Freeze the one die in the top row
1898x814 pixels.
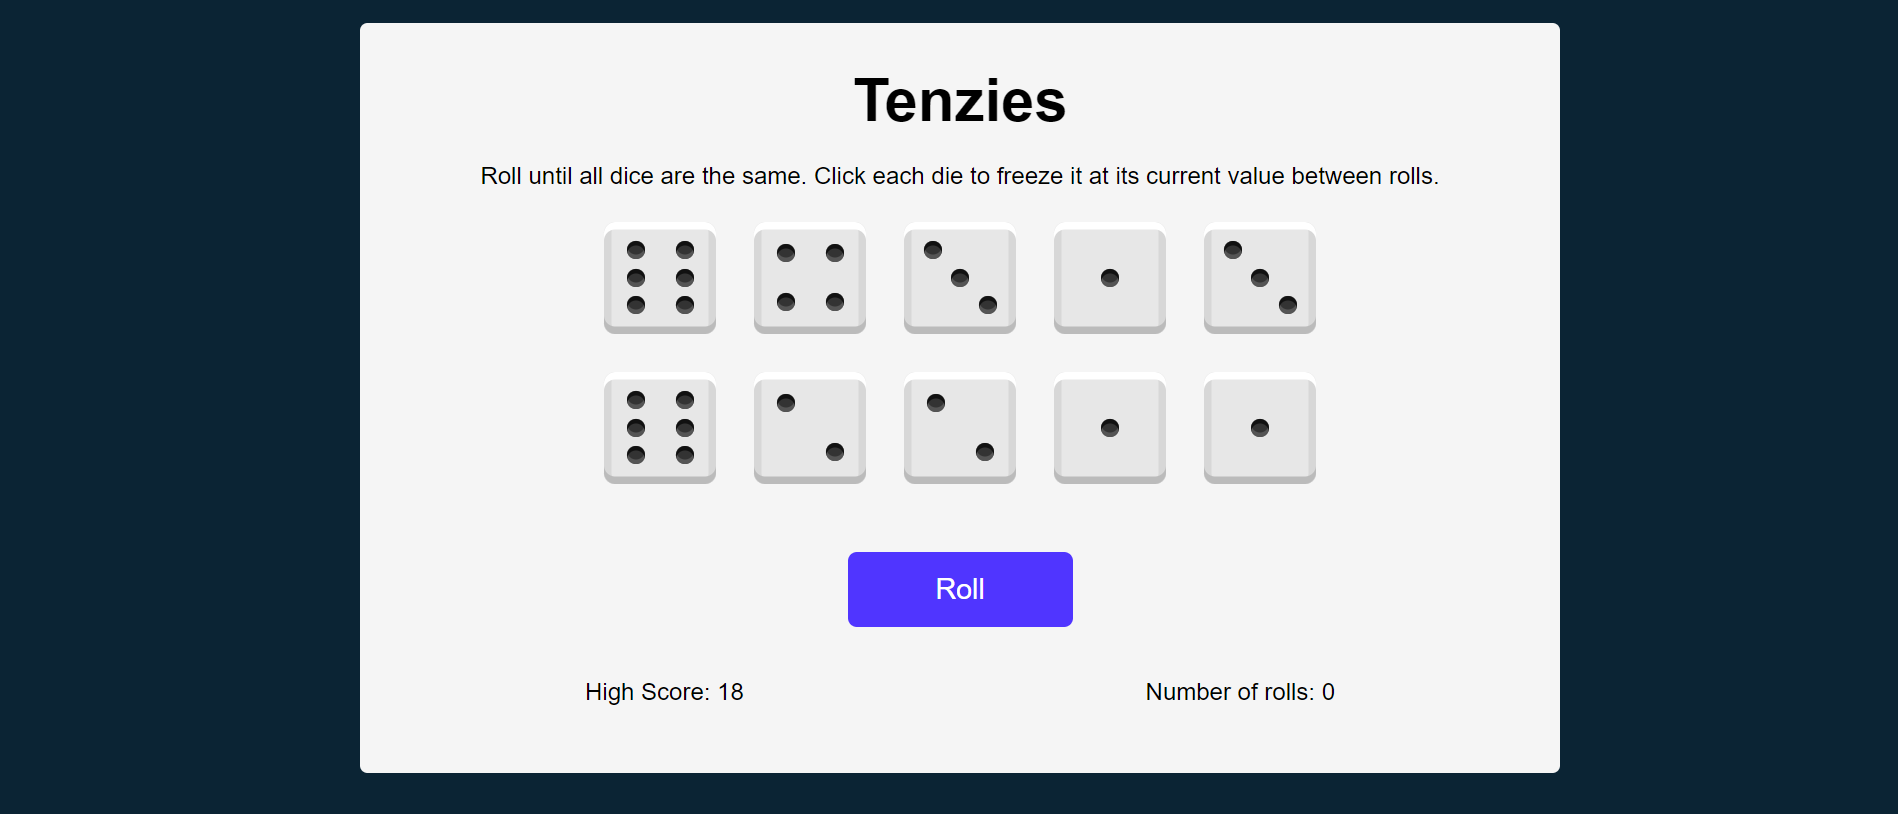tap(1109, 279)
